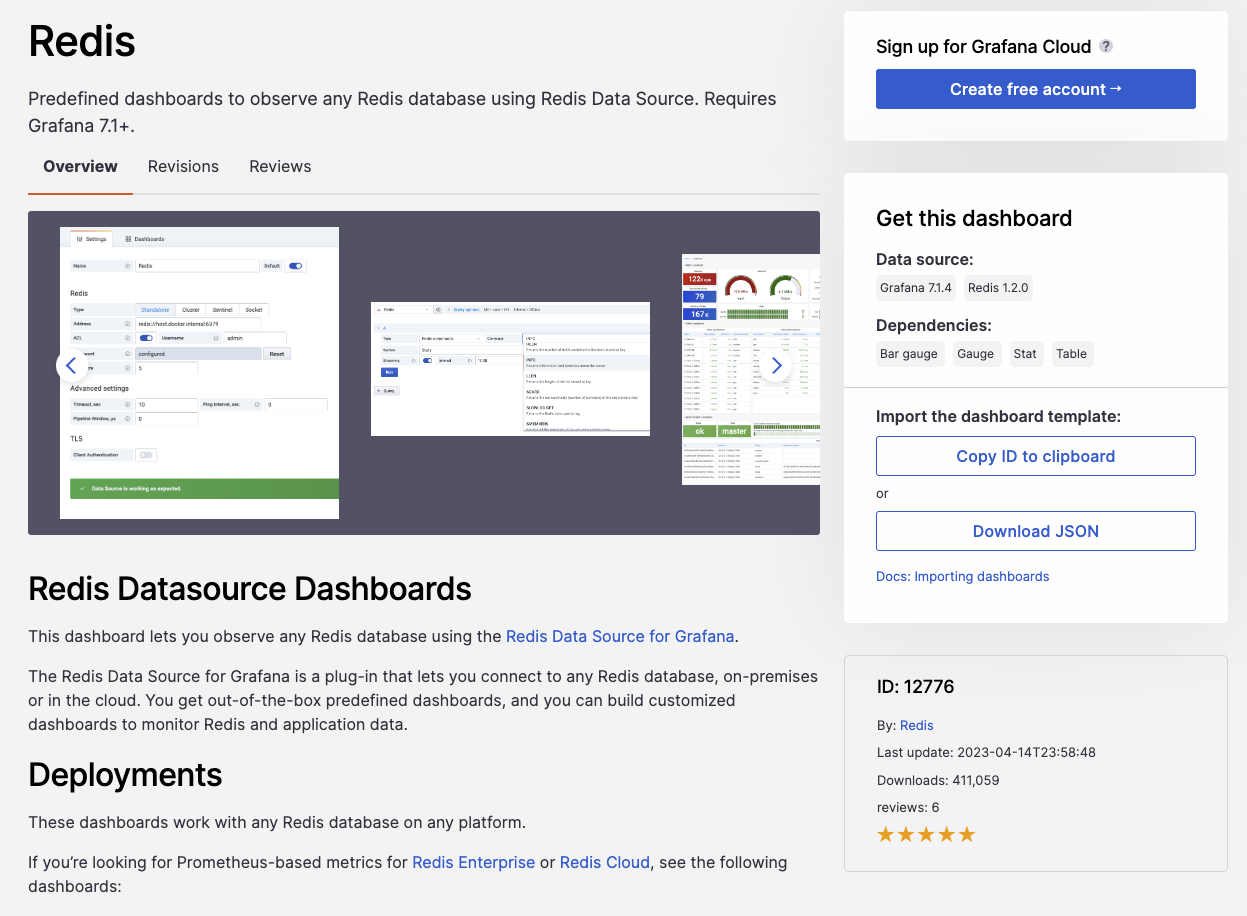This screenshot has width=1247, height=916.
Task: Open the Redis dashboard screenshot thumbnail
Action: (751, 369)
